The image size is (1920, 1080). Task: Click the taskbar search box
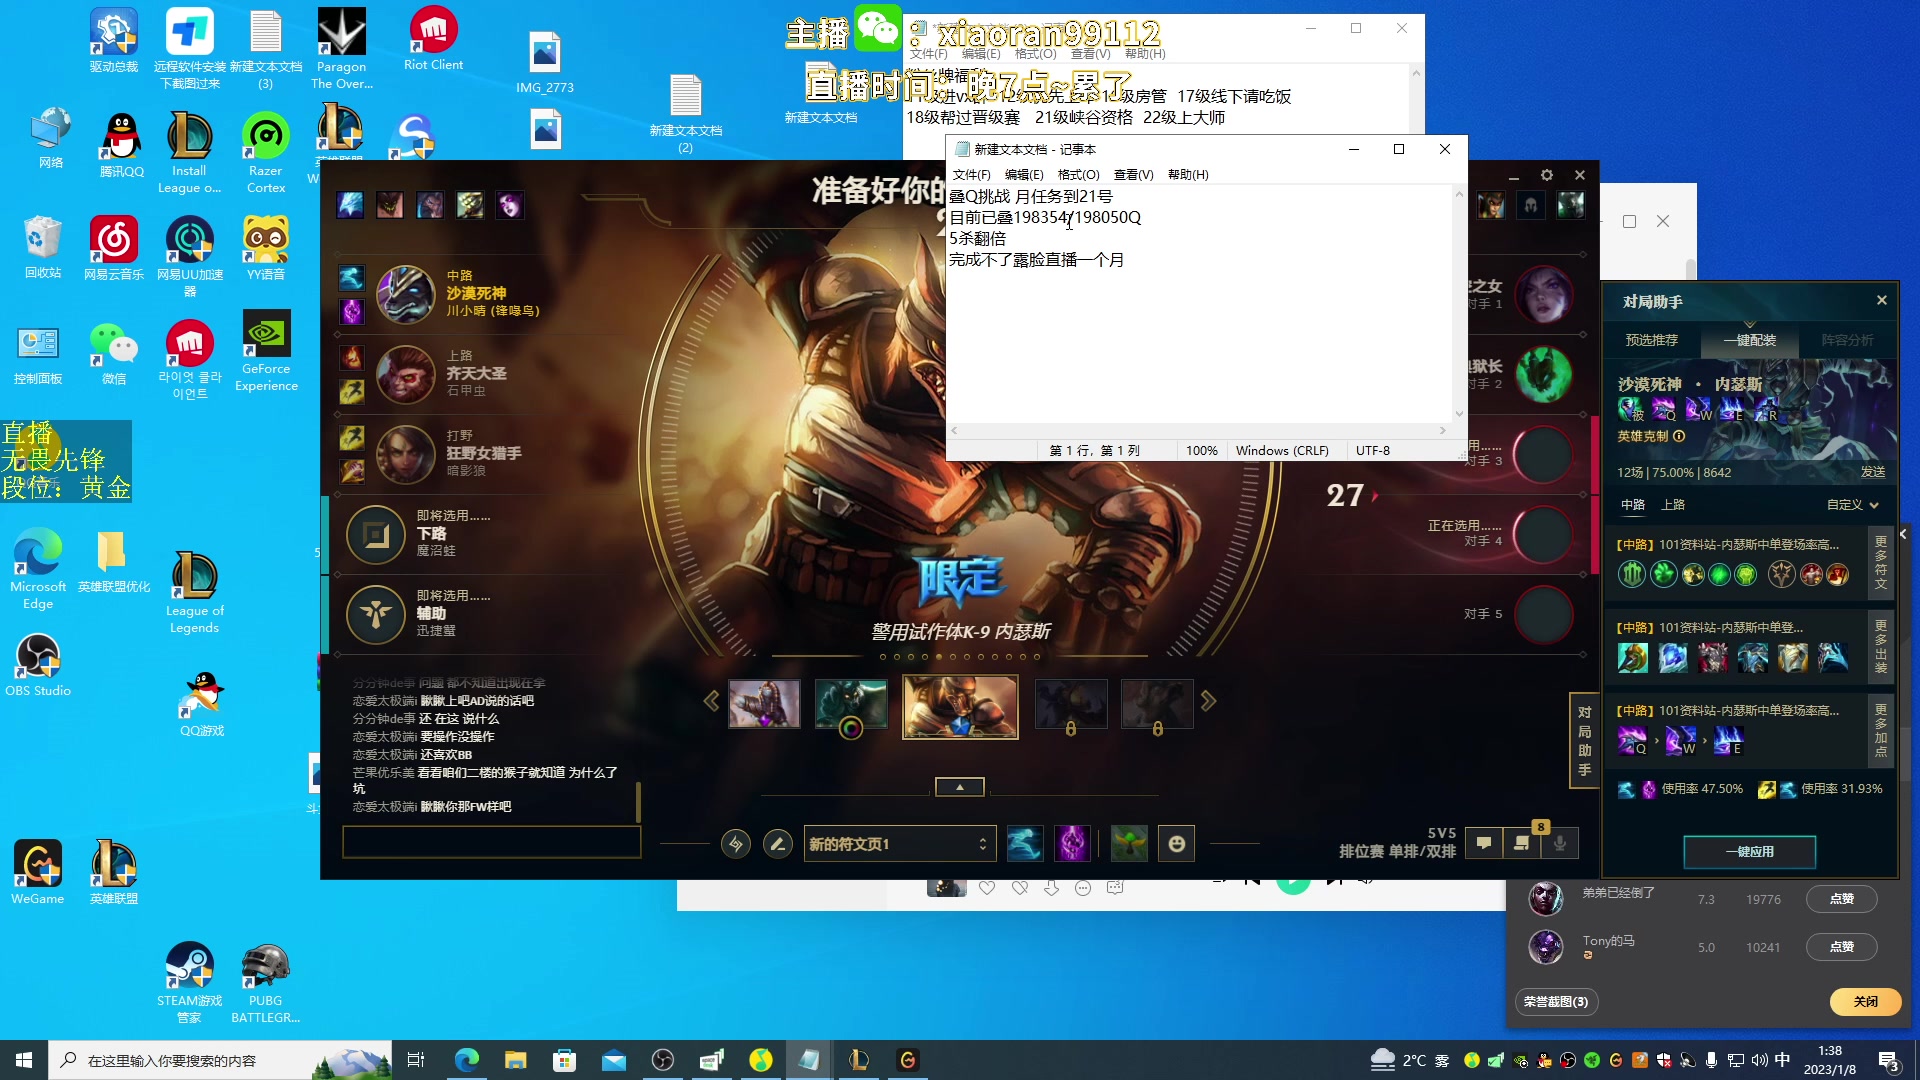coord(220,1060)
